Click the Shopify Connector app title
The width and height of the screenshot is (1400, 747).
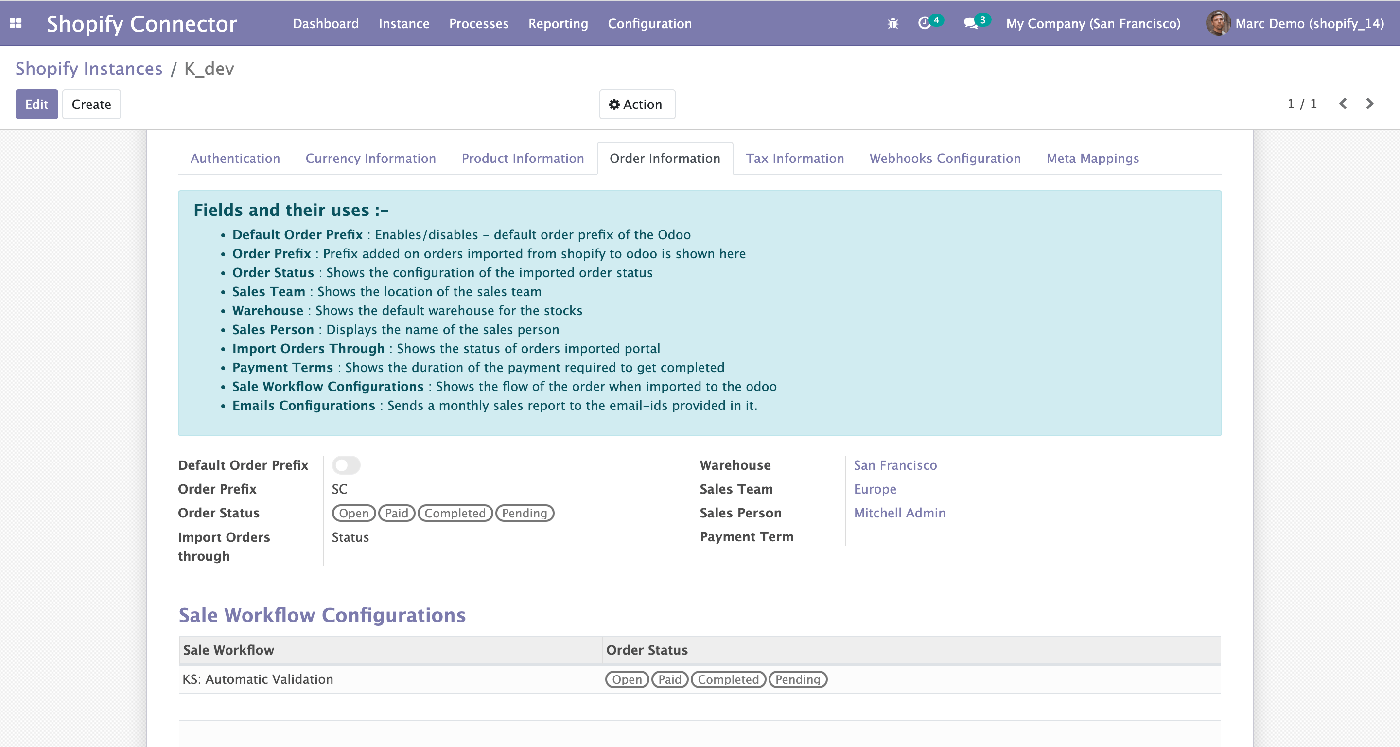pos(142,23)
